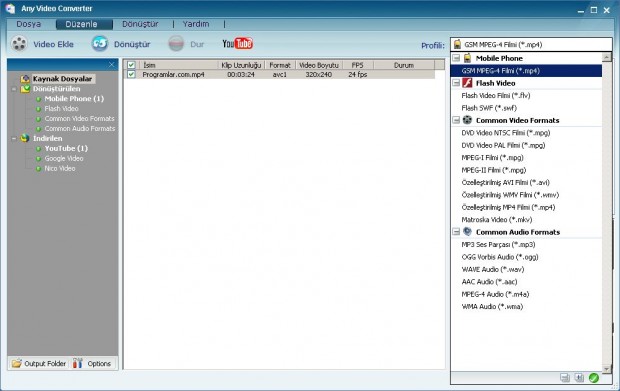
Task: Collapse the İndirilen tree node
Action: [x=14, y=138]
